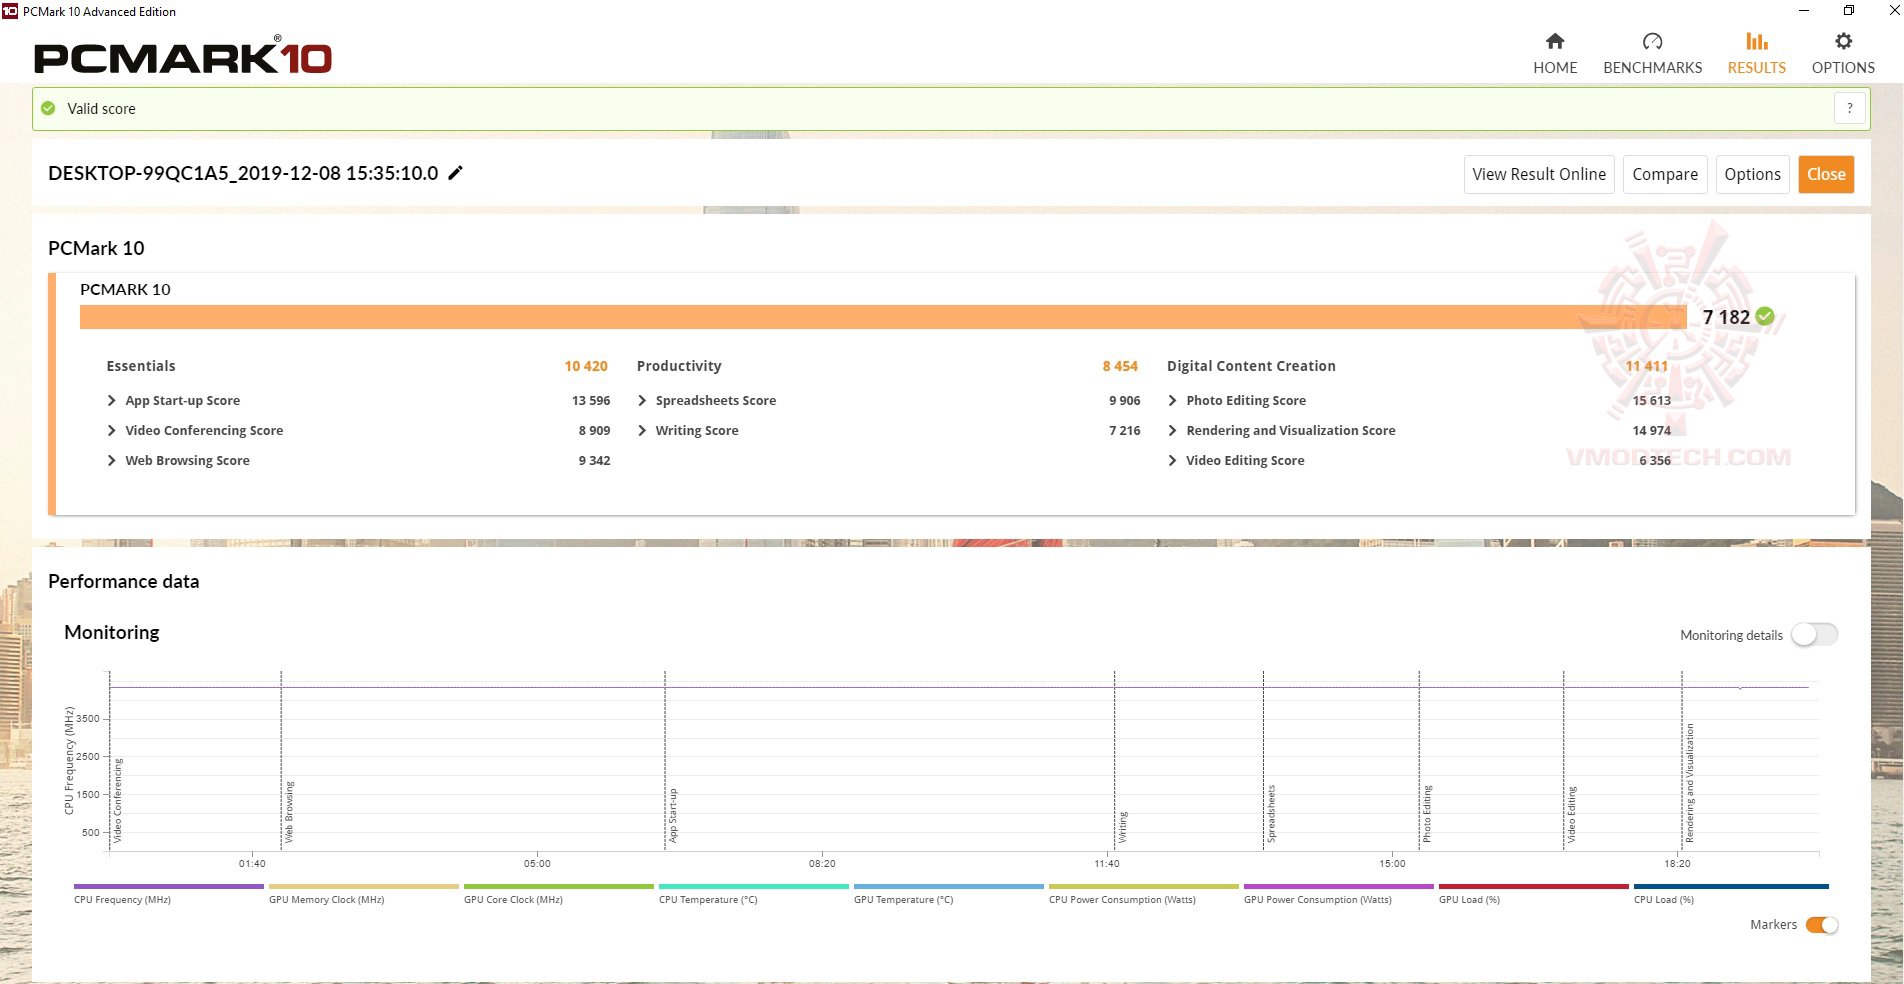Viewport: 1904px width, 984px height.
Task: Select GPU Core Clock (MHz) legend swatch
Action: 559,886
